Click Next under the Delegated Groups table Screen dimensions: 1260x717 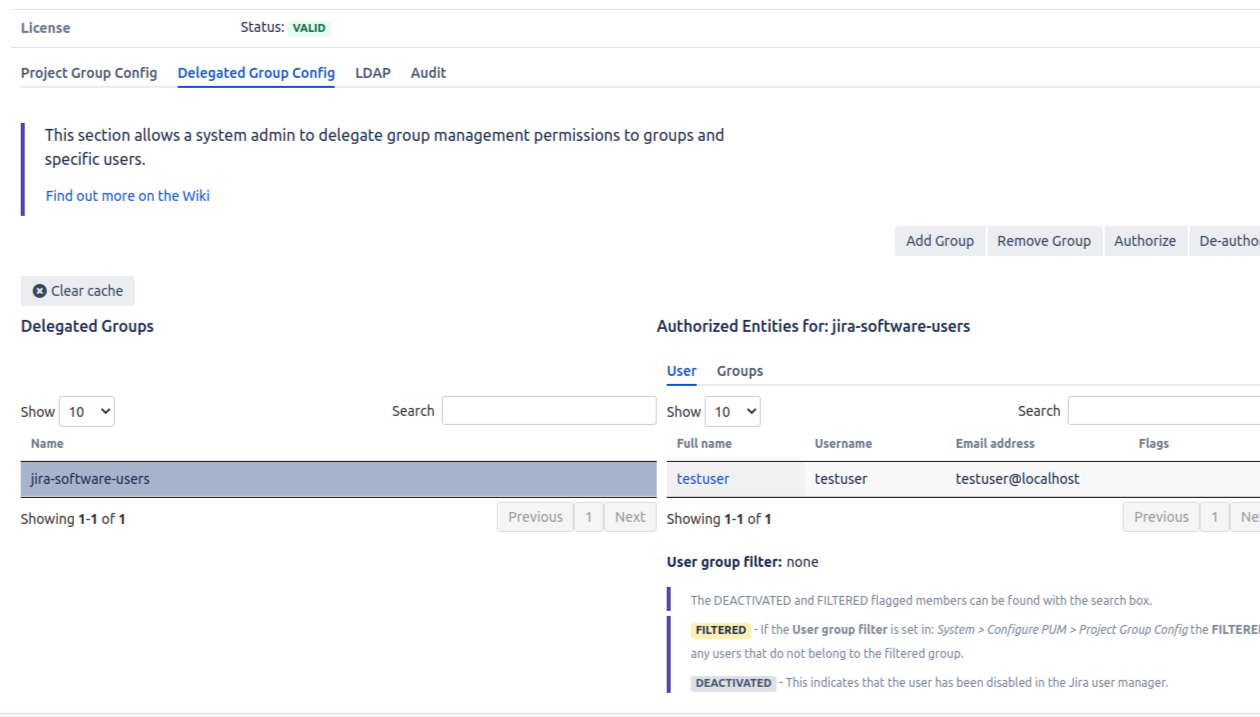(629, 517)
